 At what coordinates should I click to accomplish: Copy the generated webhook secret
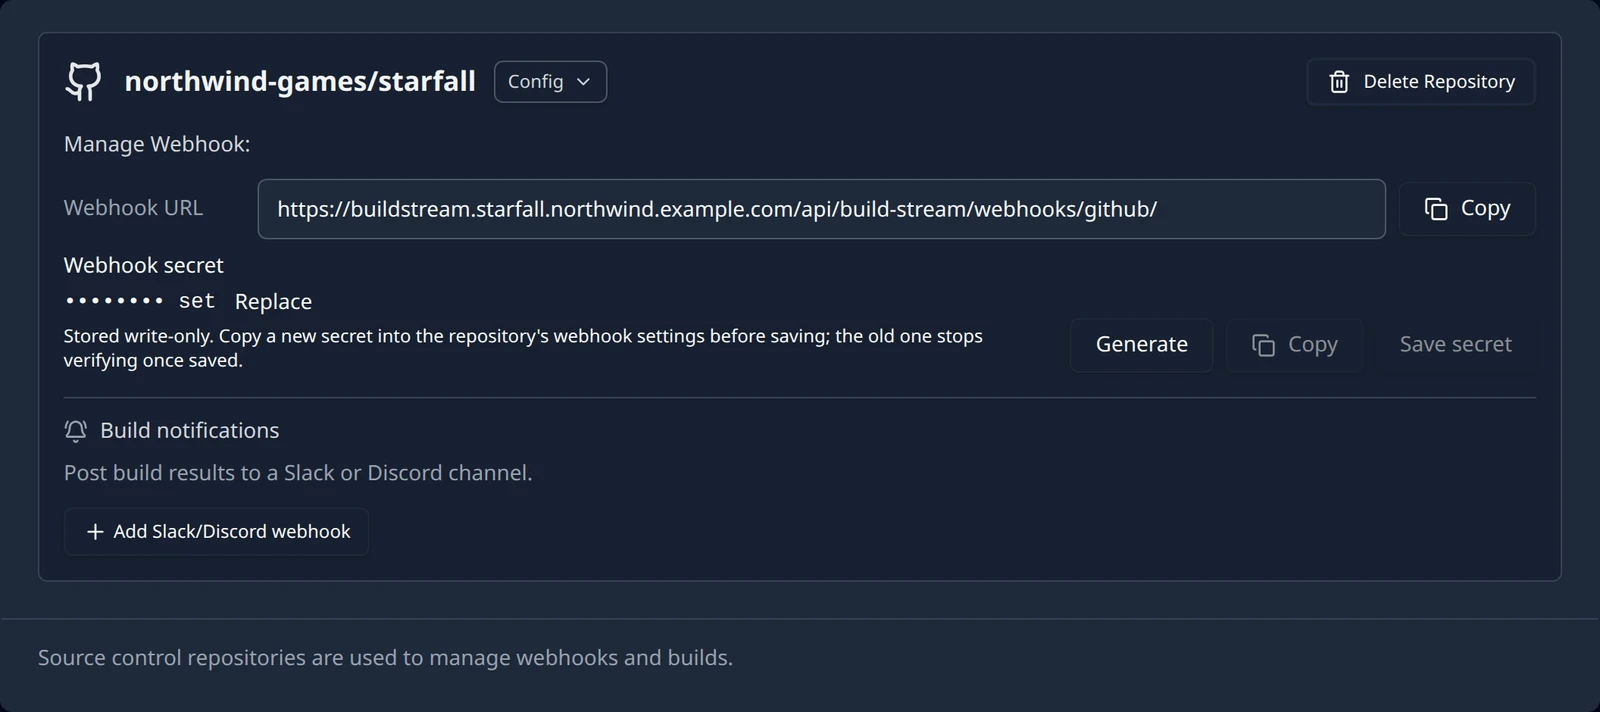click(x=1295, y=345)
